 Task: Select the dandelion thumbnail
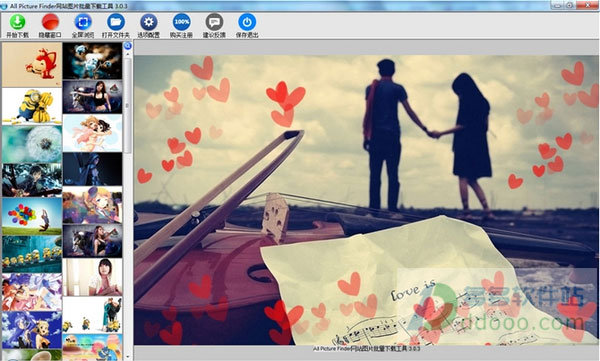32,144
